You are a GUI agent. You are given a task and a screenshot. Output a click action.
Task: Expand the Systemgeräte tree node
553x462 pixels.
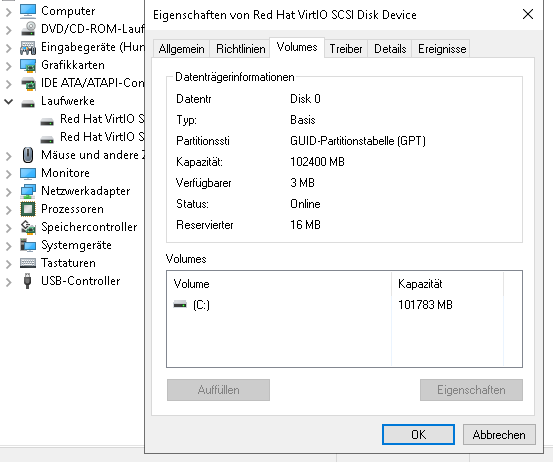(8, 245)
